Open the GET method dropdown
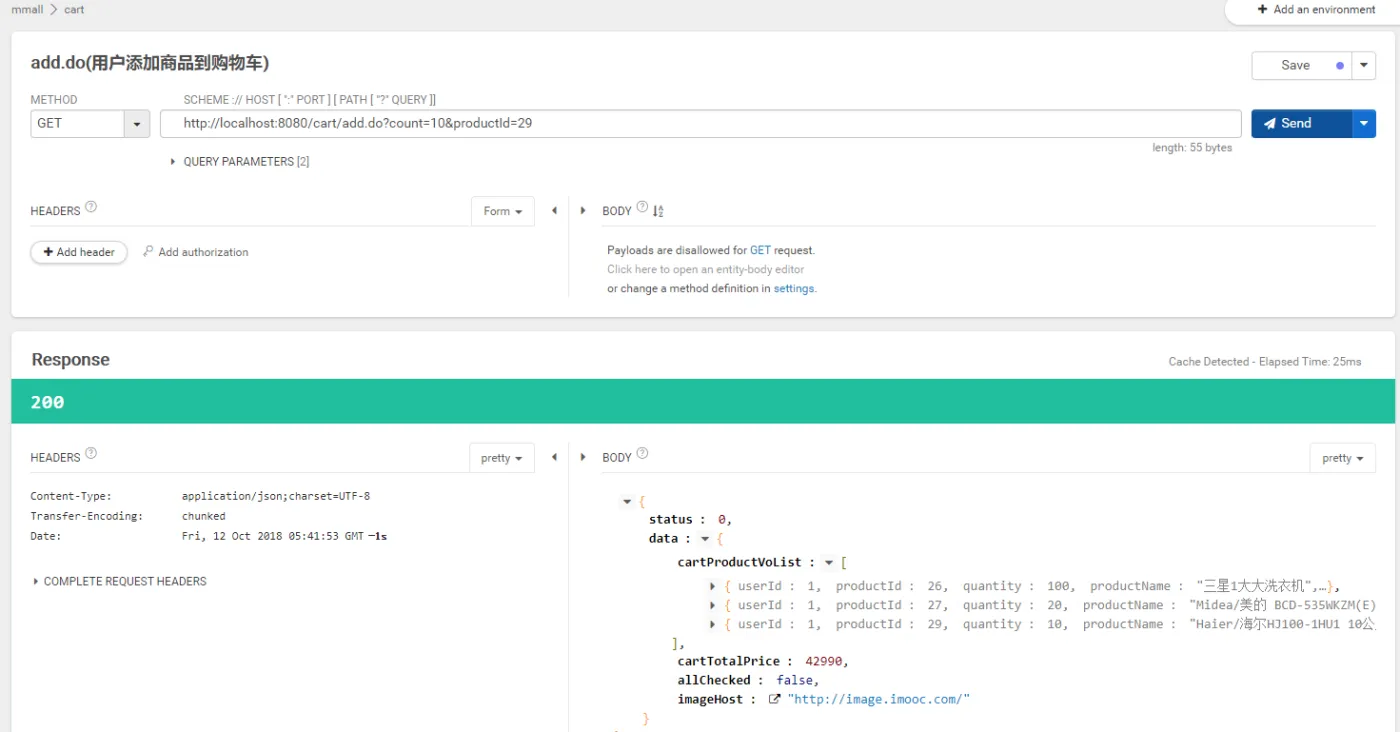This screenshot has height=732, width=1400. click(x=90, y=123)
